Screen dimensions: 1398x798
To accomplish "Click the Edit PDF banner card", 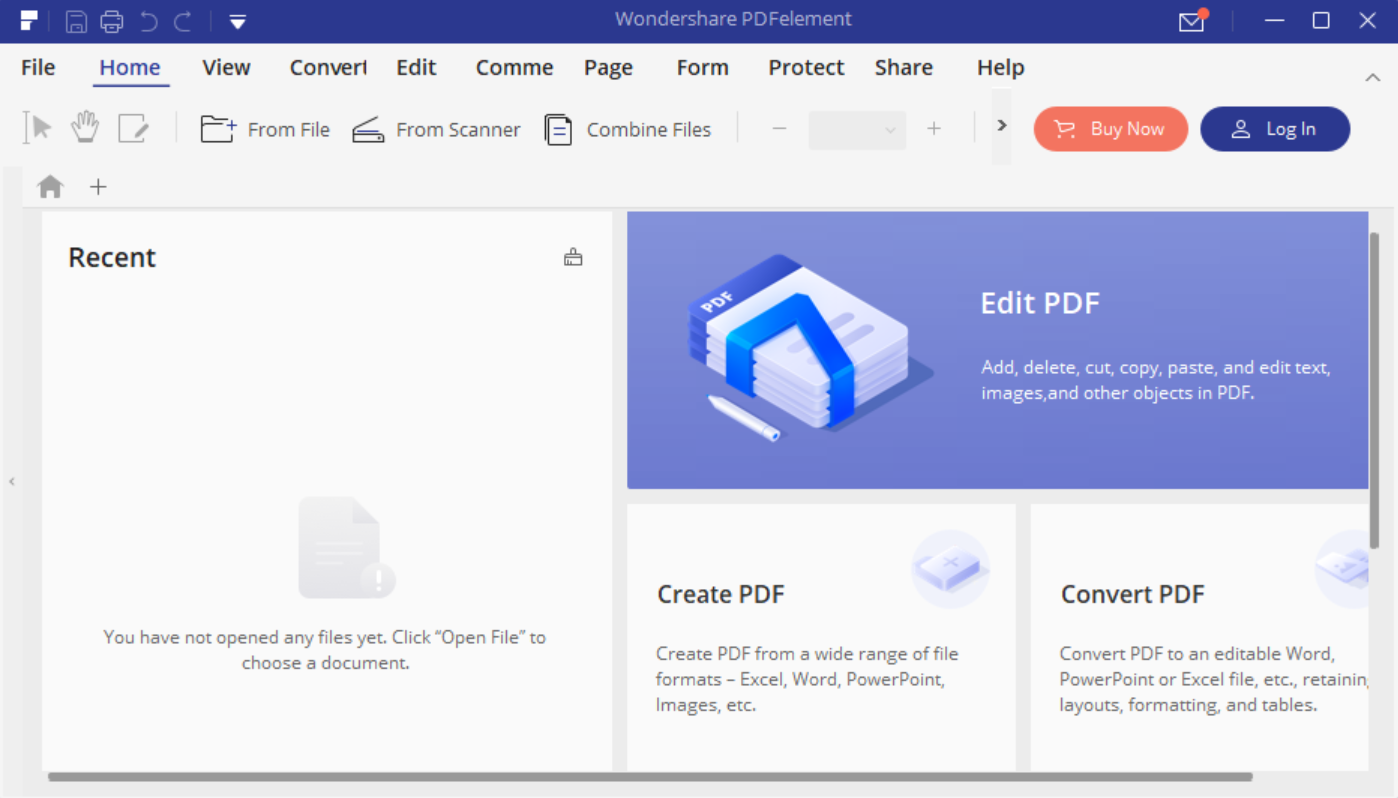I will click(x=997, y=350).
